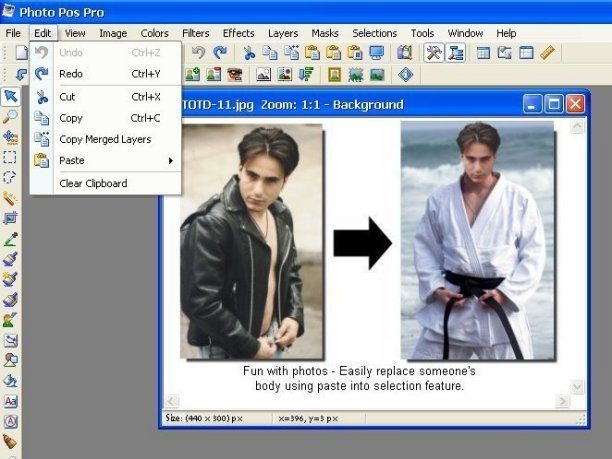Click the toolbar undo arrow icon
612x459 pixels.
(x=199, y=53)
